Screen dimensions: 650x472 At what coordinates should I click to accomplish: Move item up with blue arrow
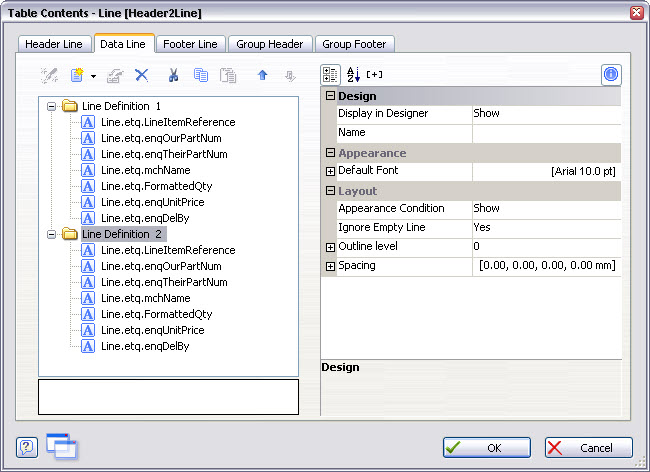[262, 75]
